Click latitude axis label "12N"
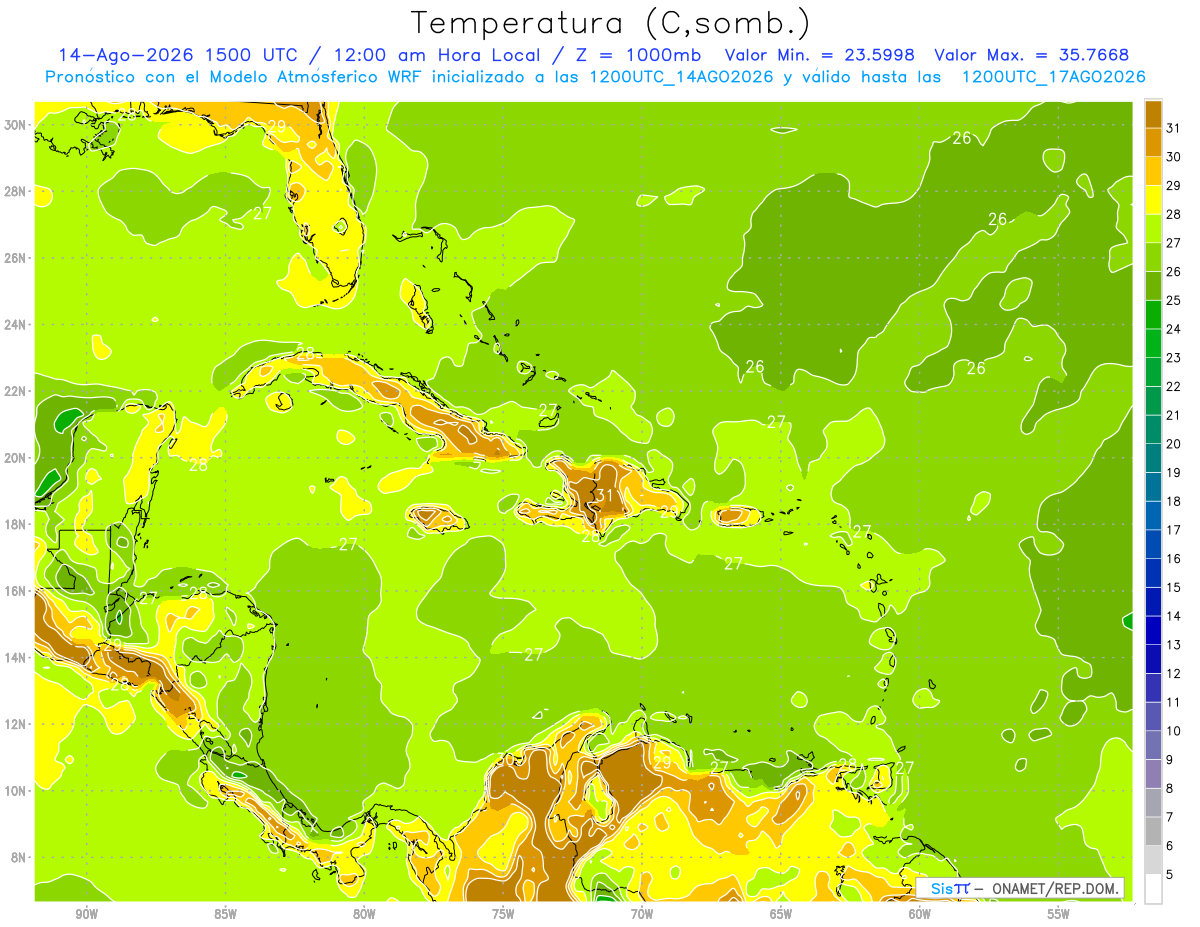Image resolution: width=1200 pixels, height=927 pixels. click(x=15, y=724)
